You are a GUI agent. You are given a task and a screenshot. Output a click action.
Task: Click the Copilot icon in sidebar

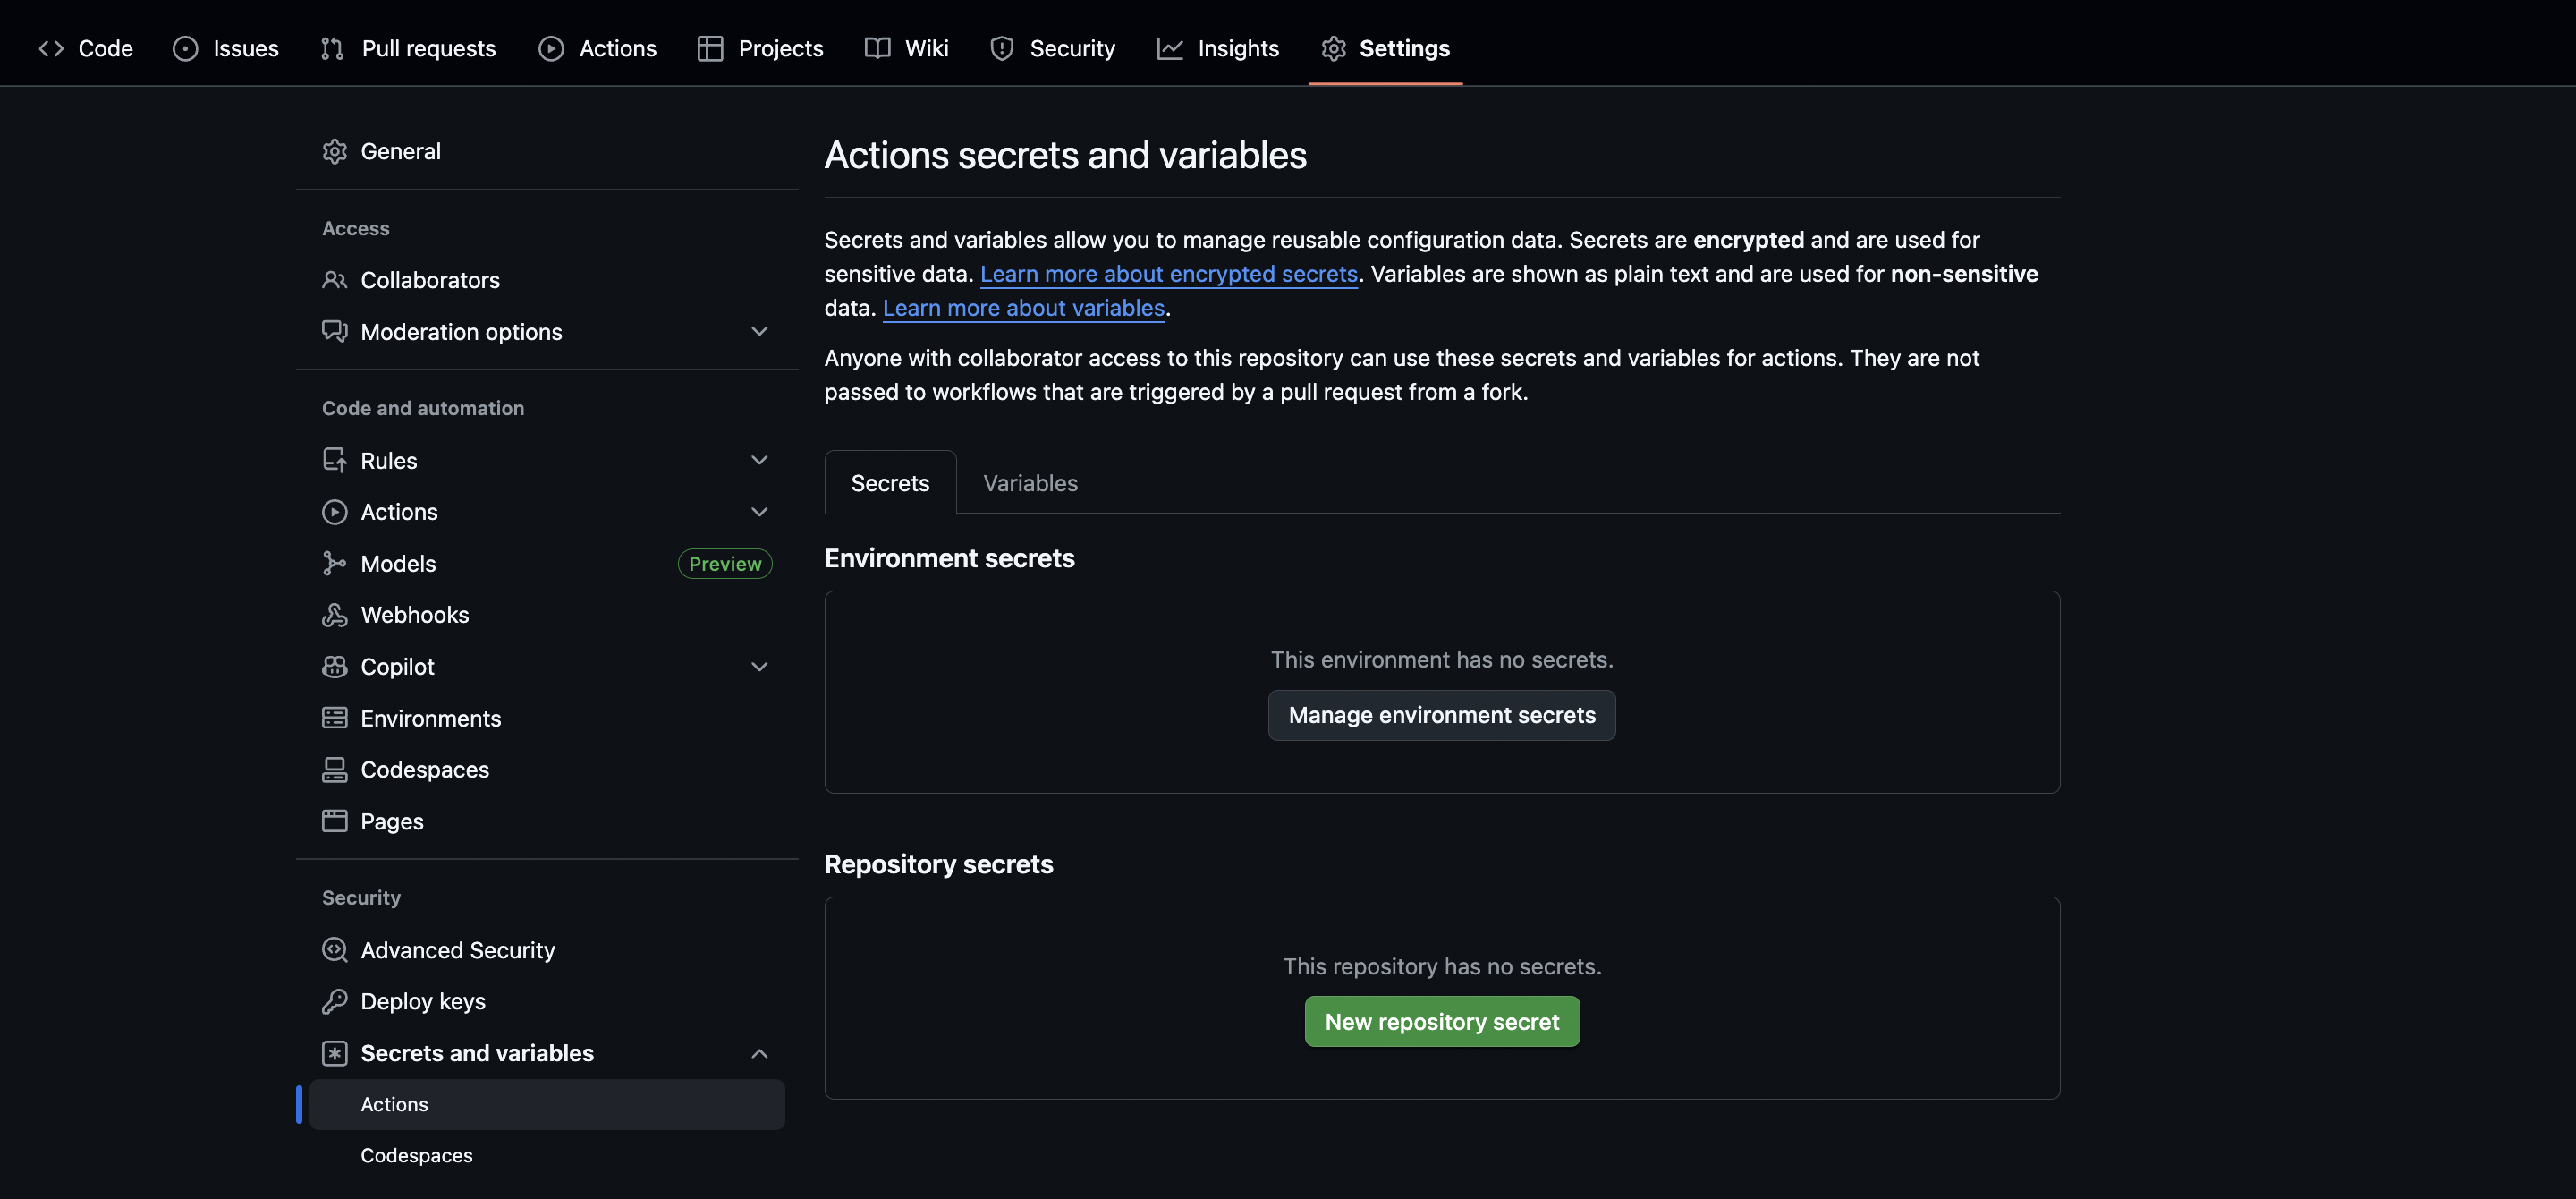334,667
